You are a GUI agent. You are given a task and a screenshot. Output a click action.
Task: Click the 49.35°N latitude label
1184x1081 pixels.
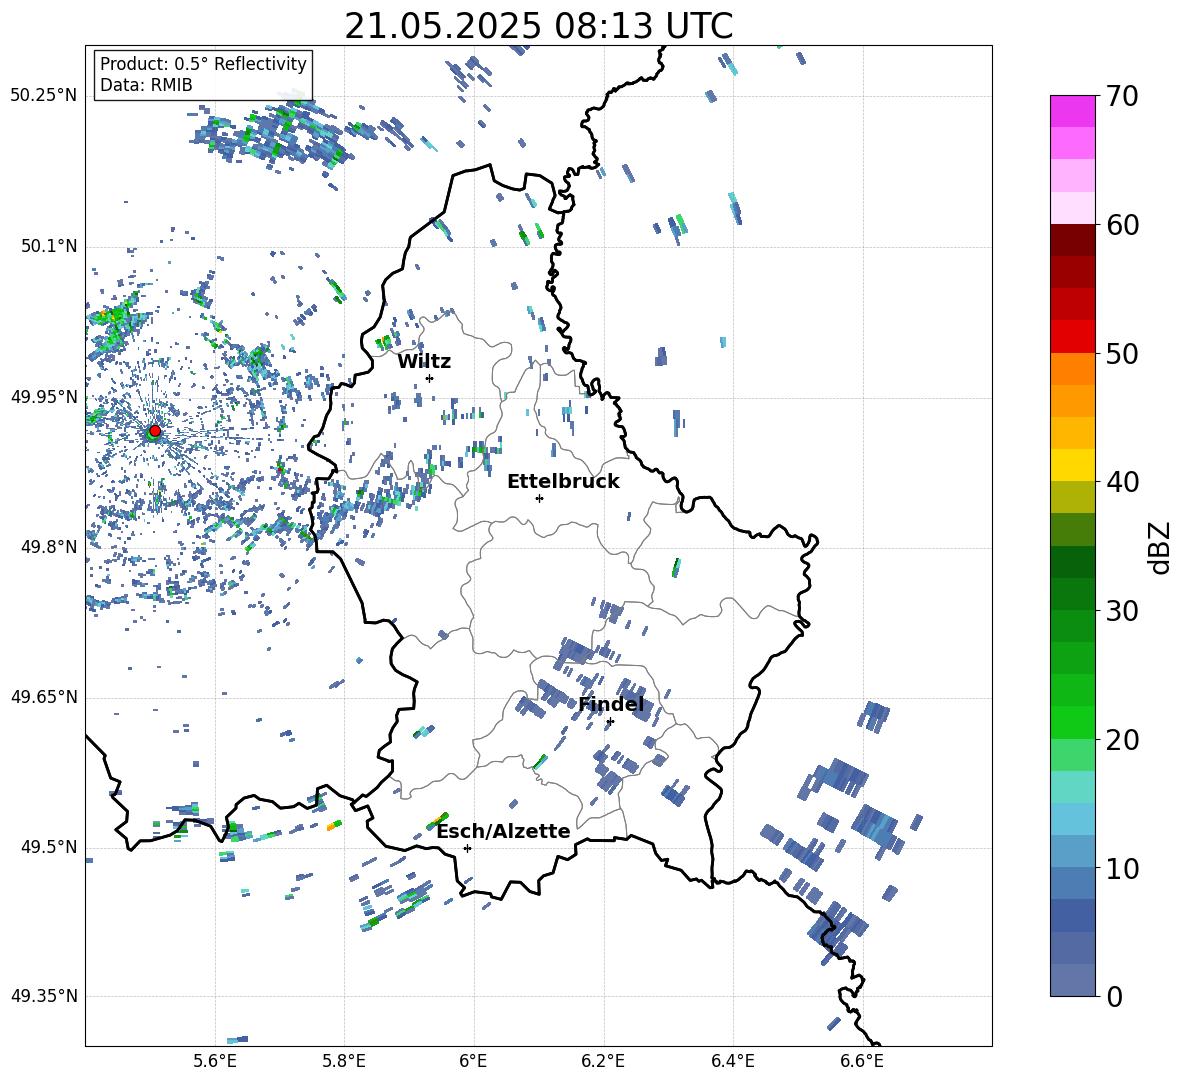44,996
